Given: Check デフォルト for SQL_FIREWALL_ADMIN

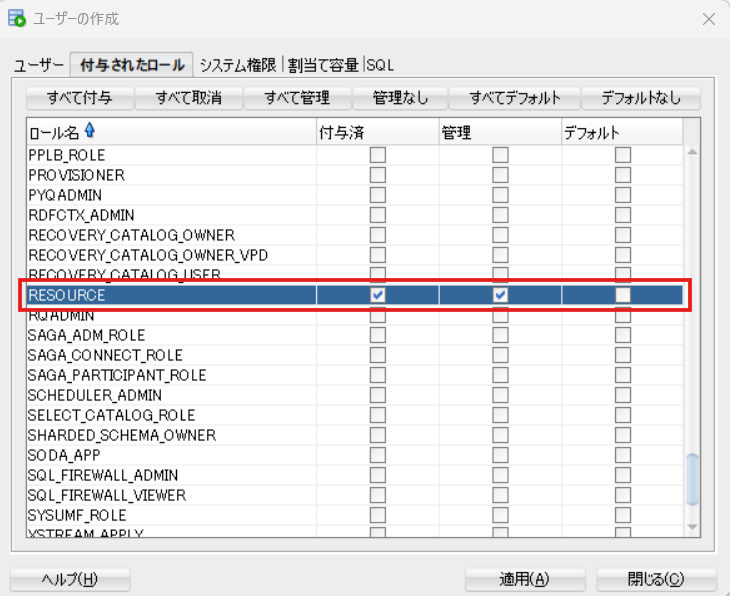Looking at the screenshot, I should coord(622,475).
